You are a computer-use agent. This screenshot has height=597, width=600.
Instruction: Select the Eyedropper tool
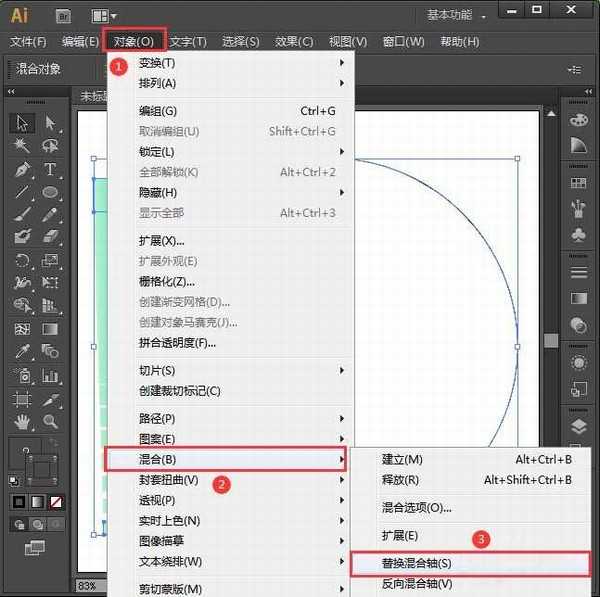[x=22, y=351]
